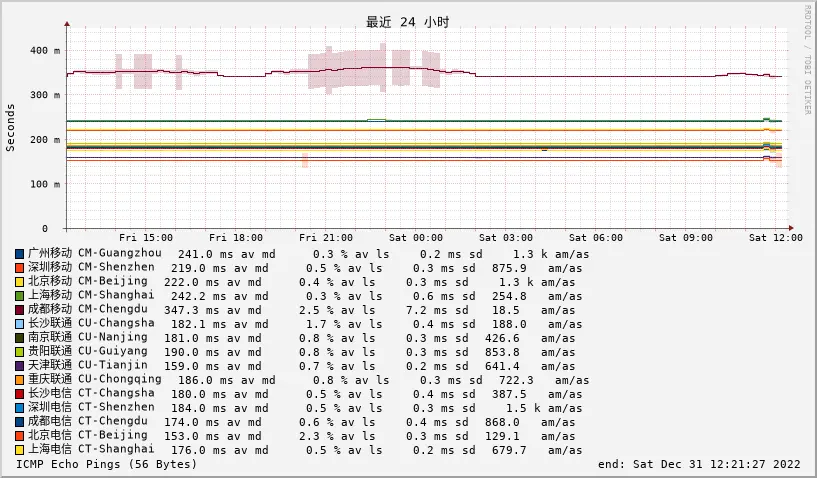Select the CM-Shanghai green legend swatch
This screenshot has height=478, width=817.
pyautogui.click(x=20, y=296)
